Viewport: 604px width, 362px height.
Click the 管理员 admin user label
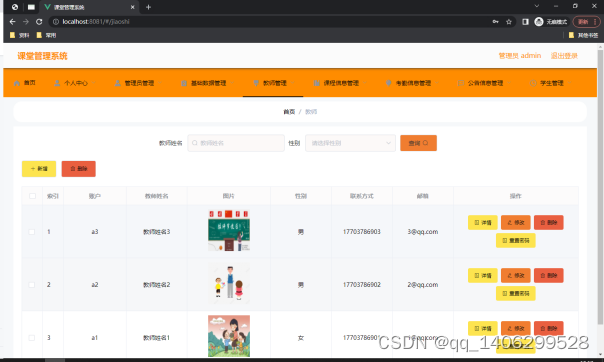[520, 56]
